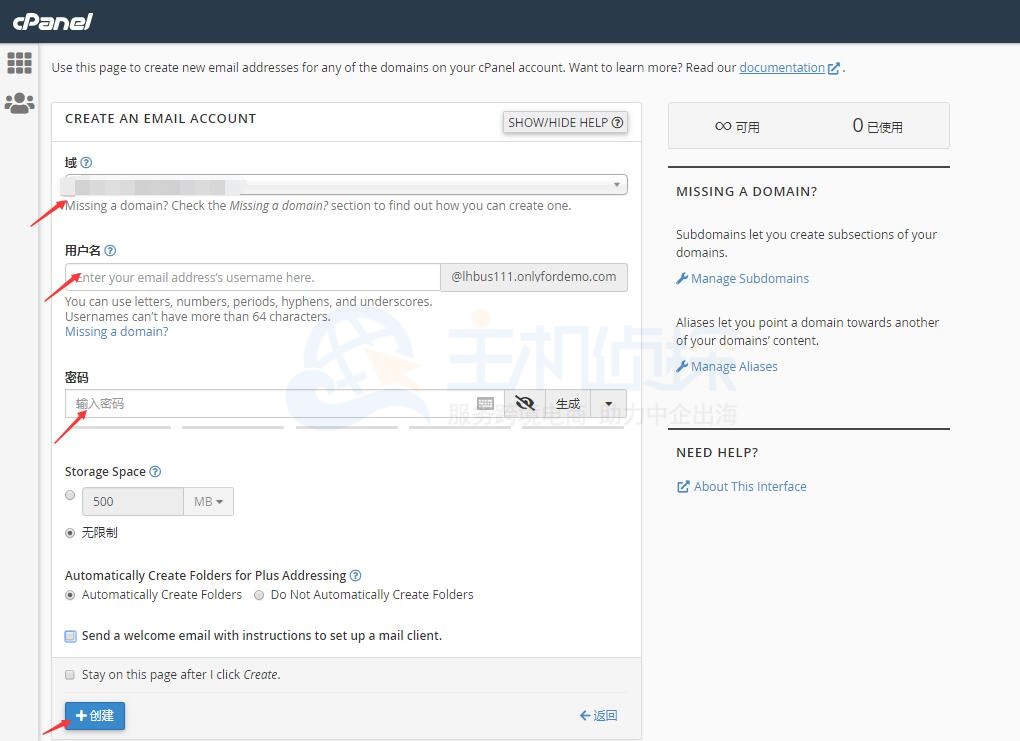Open About This Interface link
This screenshot has width=1020, height=741.
pos(742,487)
